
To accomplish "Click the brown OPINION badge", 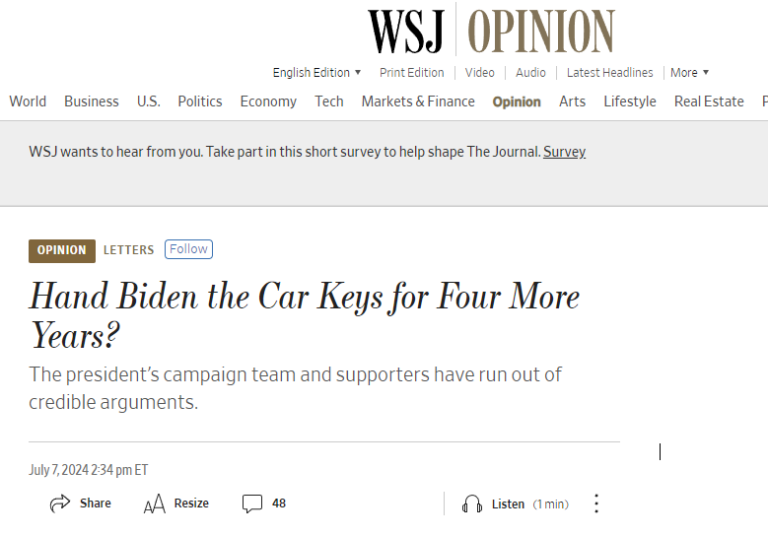I will click(62, 250).
